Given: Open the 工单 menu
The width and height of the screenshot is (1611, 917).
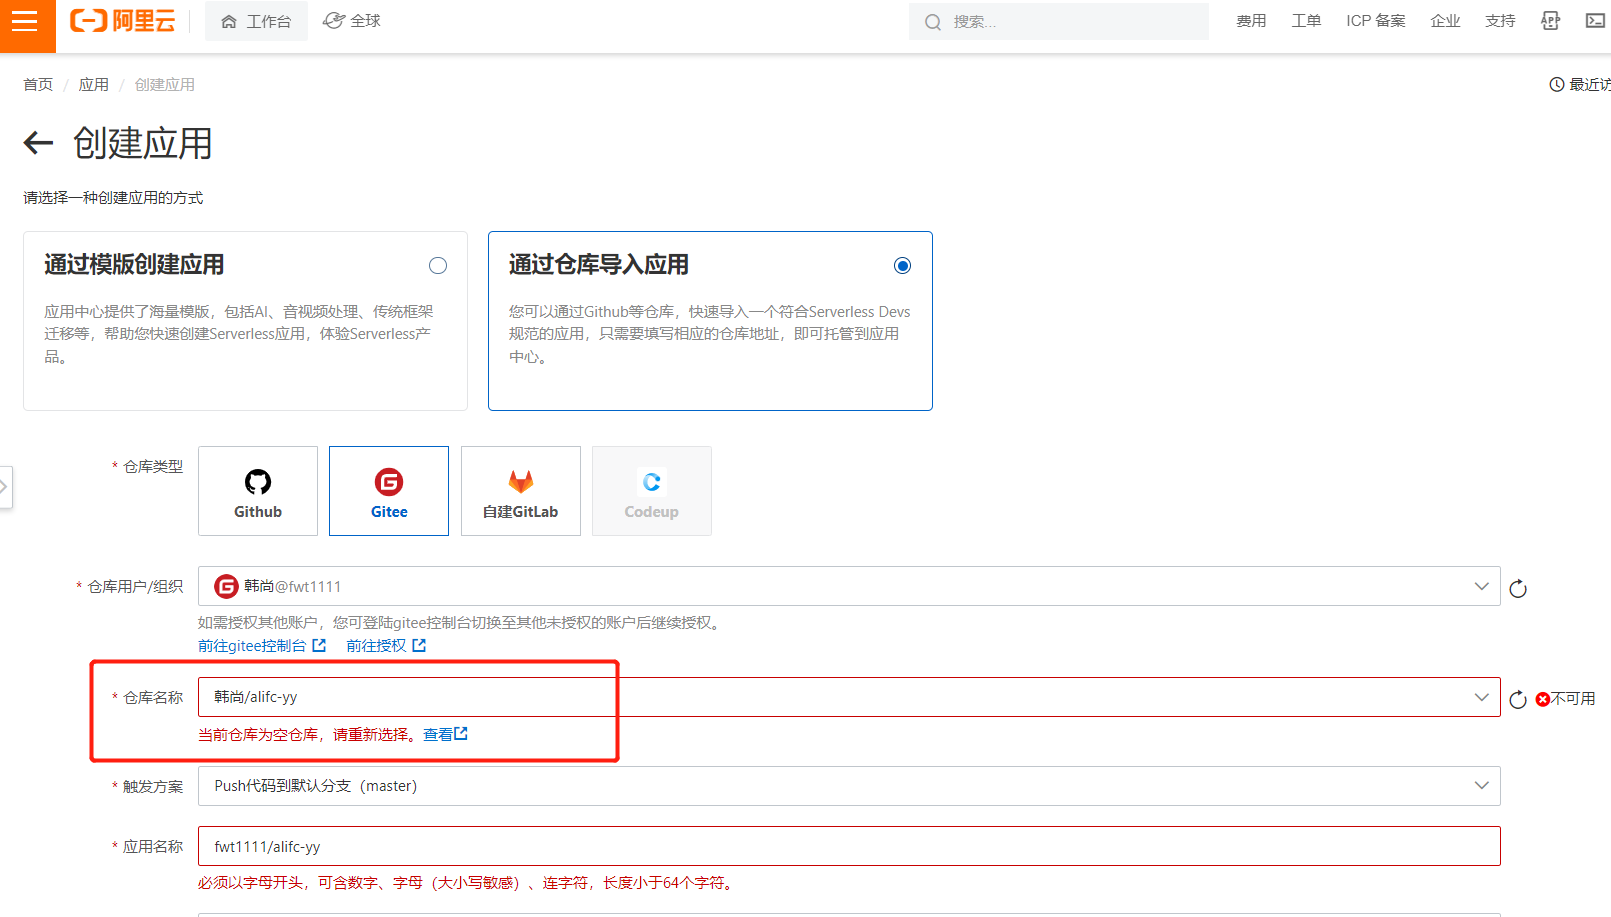Looking at the screenshot, I should point(1306,21).
